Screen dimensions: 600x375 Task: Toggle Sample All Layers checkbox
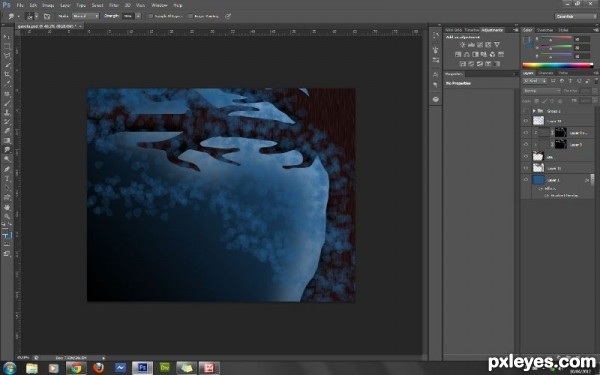151,16
